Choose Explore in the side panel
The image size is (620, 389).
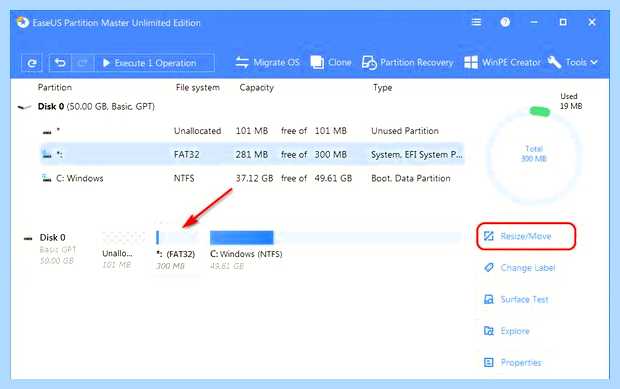click(507, 331)
